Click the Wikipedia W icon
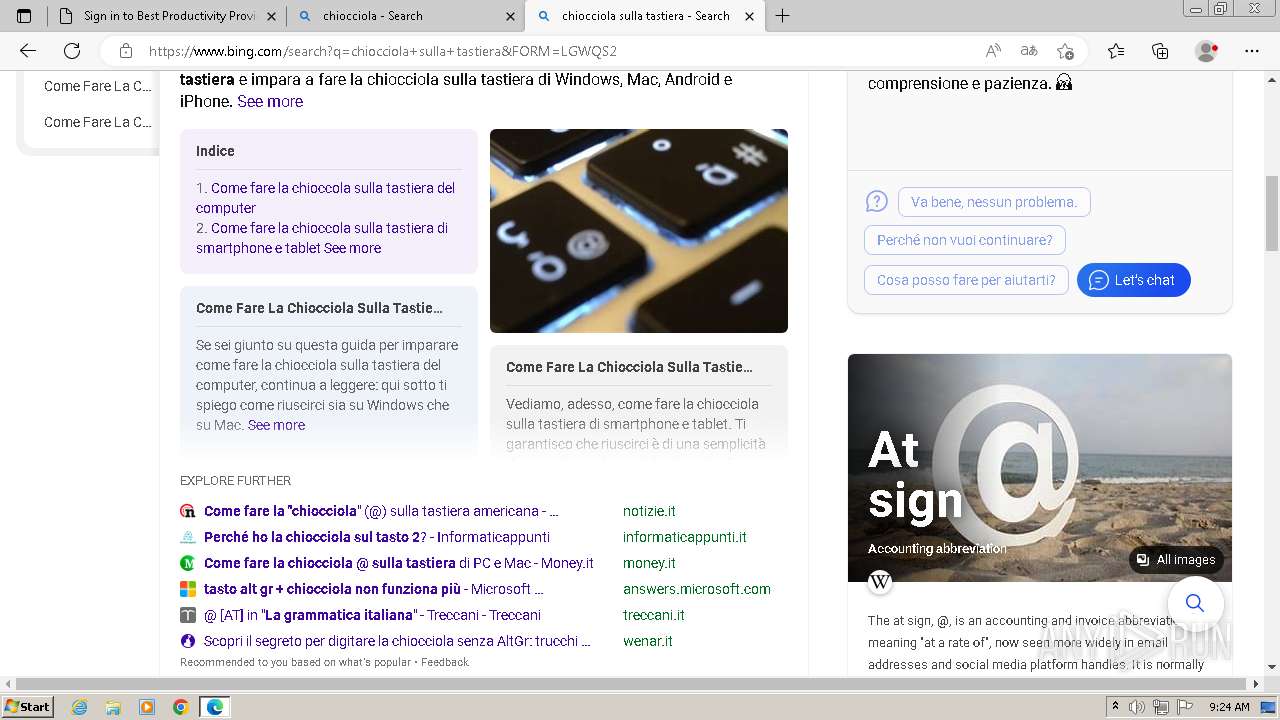 (x=880, y=581)
